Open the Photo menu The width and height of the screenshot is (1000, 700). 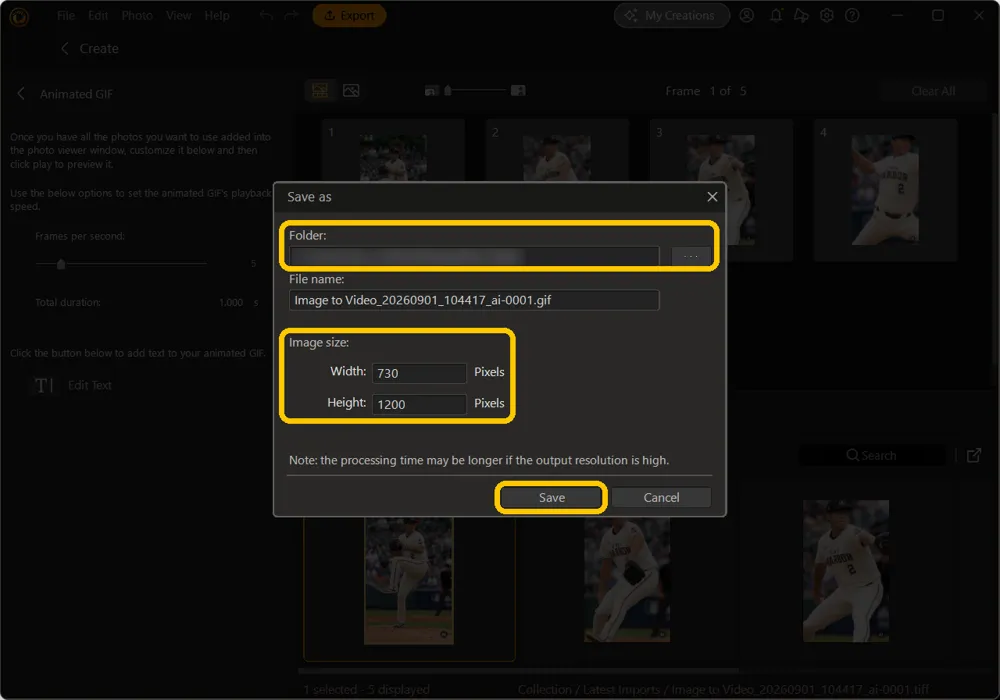[x=137, y=15]
